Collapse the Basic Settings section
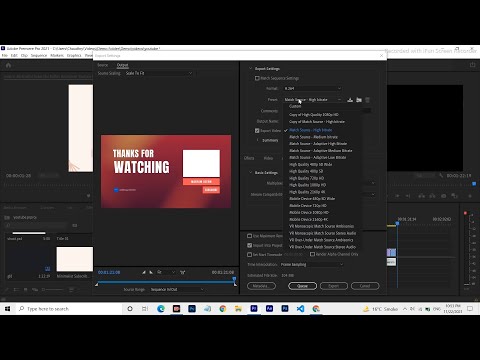Image resolution: width=480 pixels, height=360 pixels. click(250, 172)
